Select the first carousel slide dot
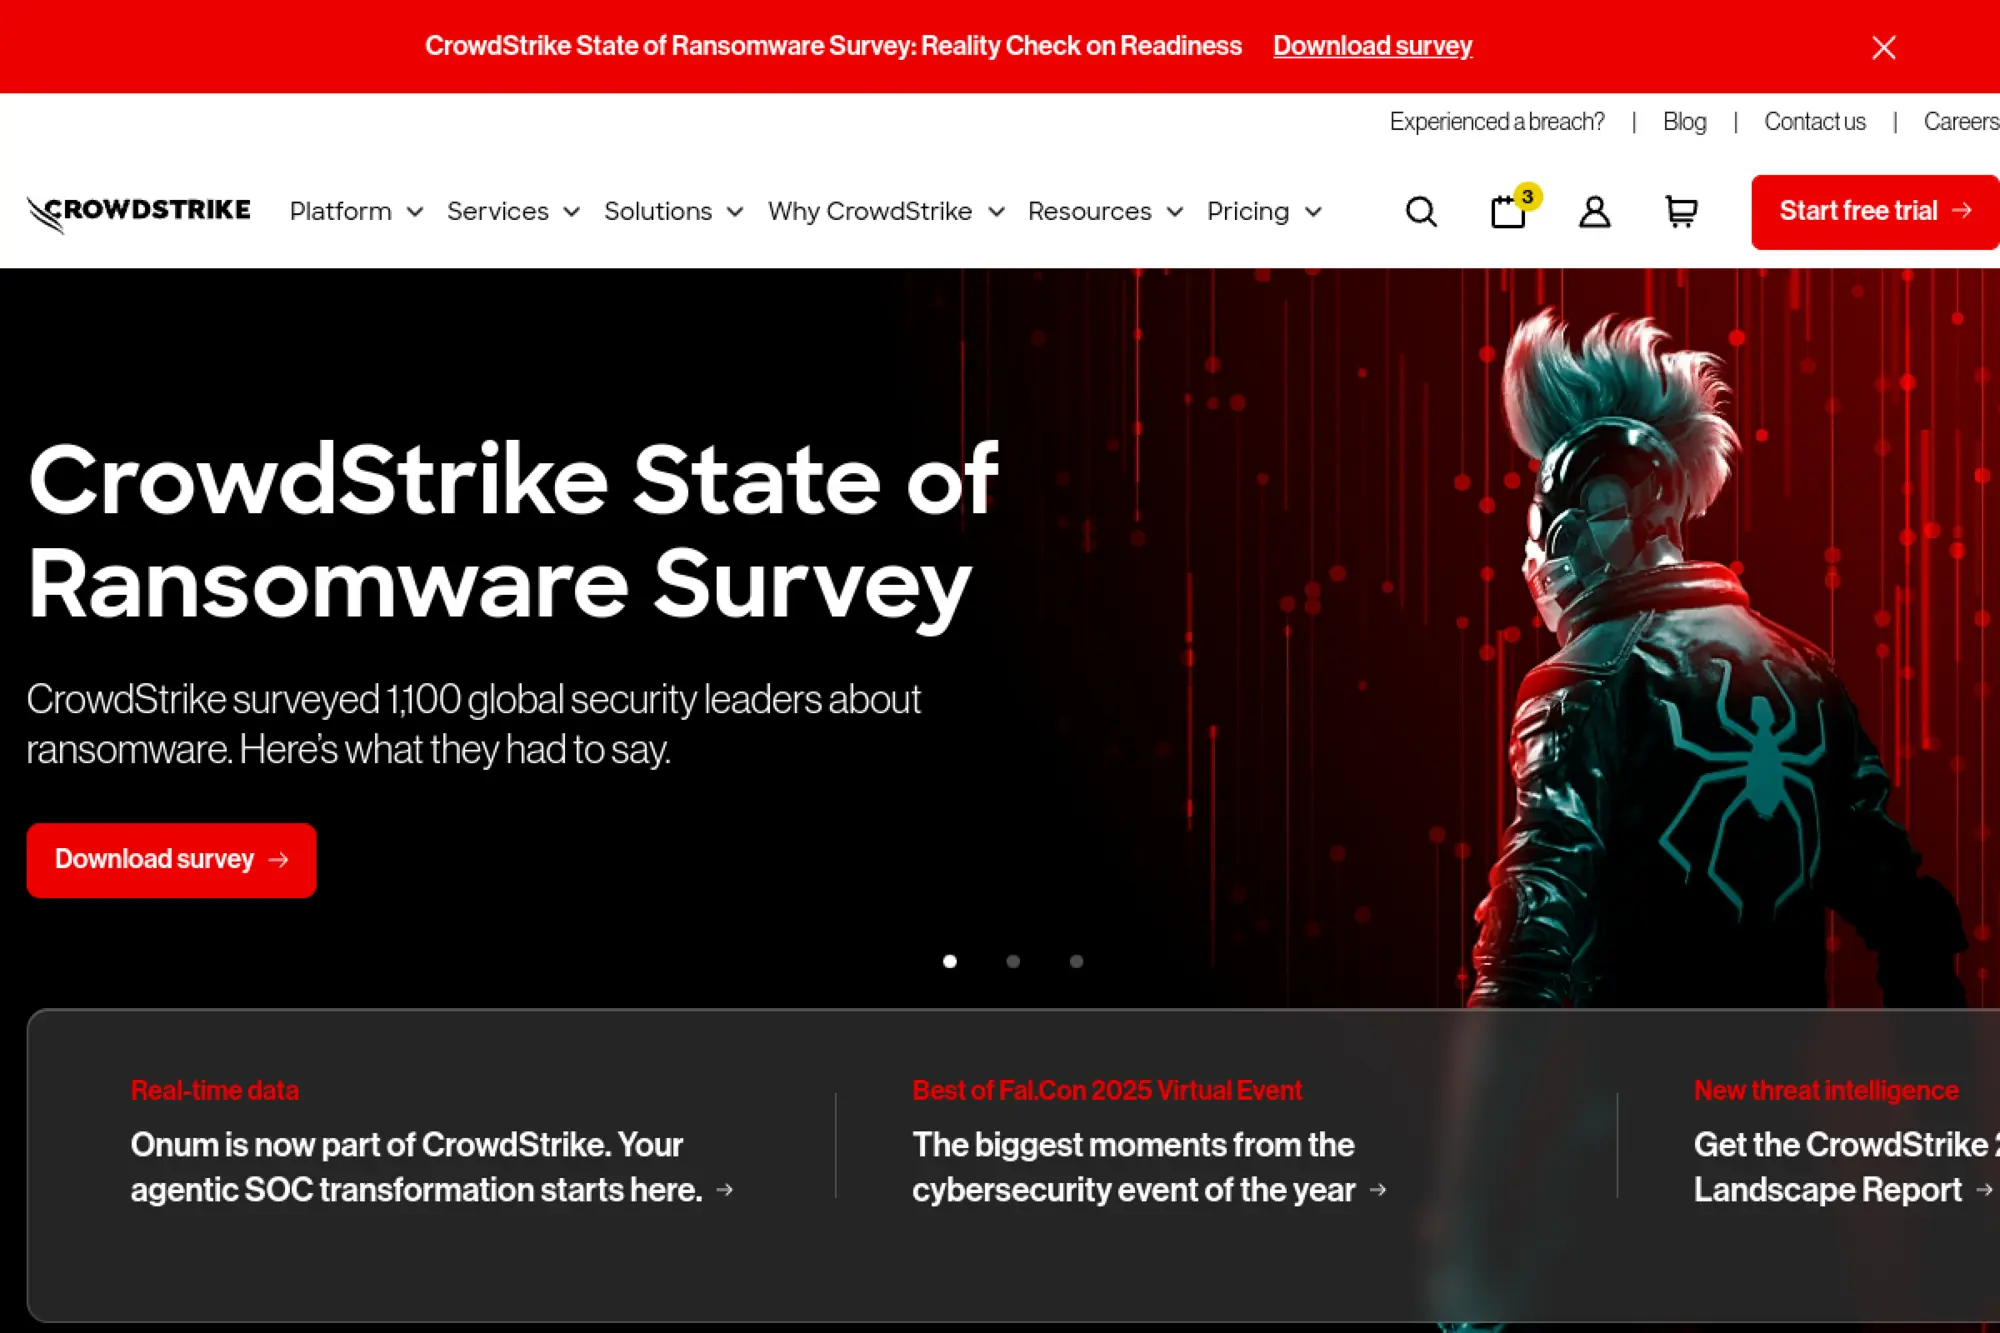 (x=950, y=961)
